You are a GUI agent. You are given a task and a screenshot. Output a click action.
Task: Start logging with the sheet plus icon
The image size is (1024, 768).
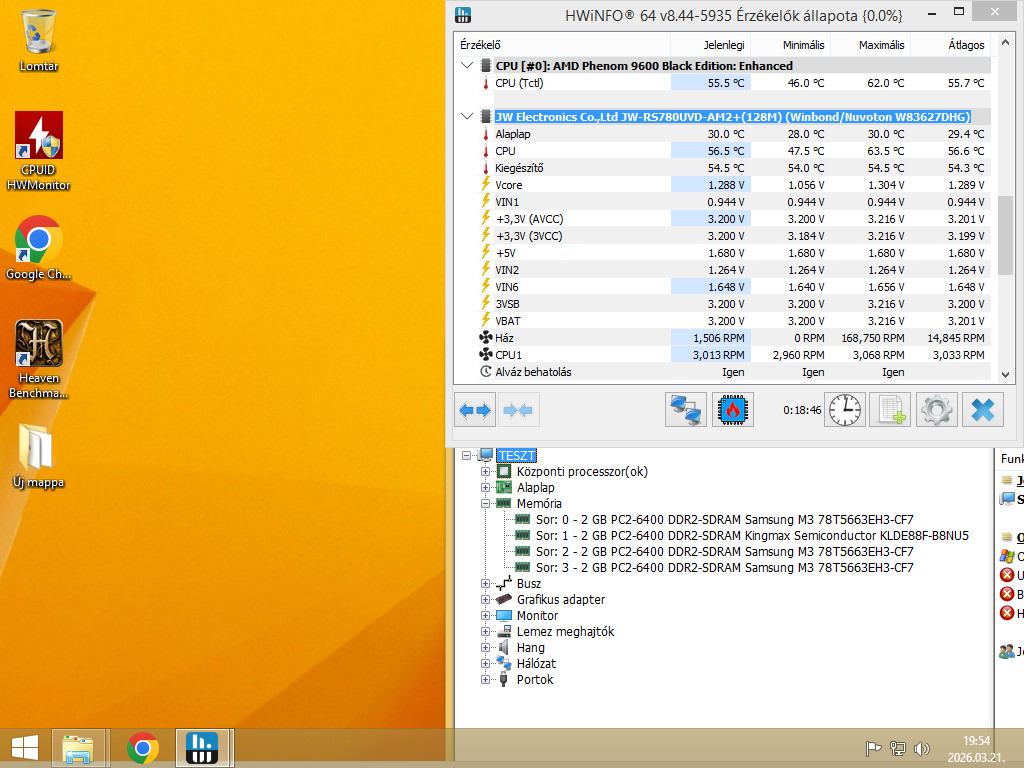(891, 410)
